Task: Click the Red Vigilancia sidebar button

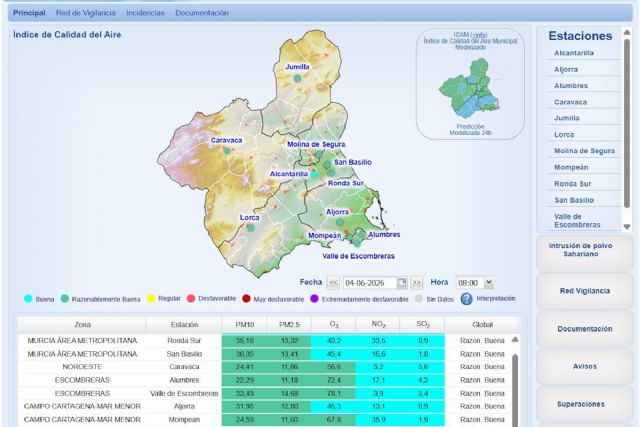Action: pos(584,291)
